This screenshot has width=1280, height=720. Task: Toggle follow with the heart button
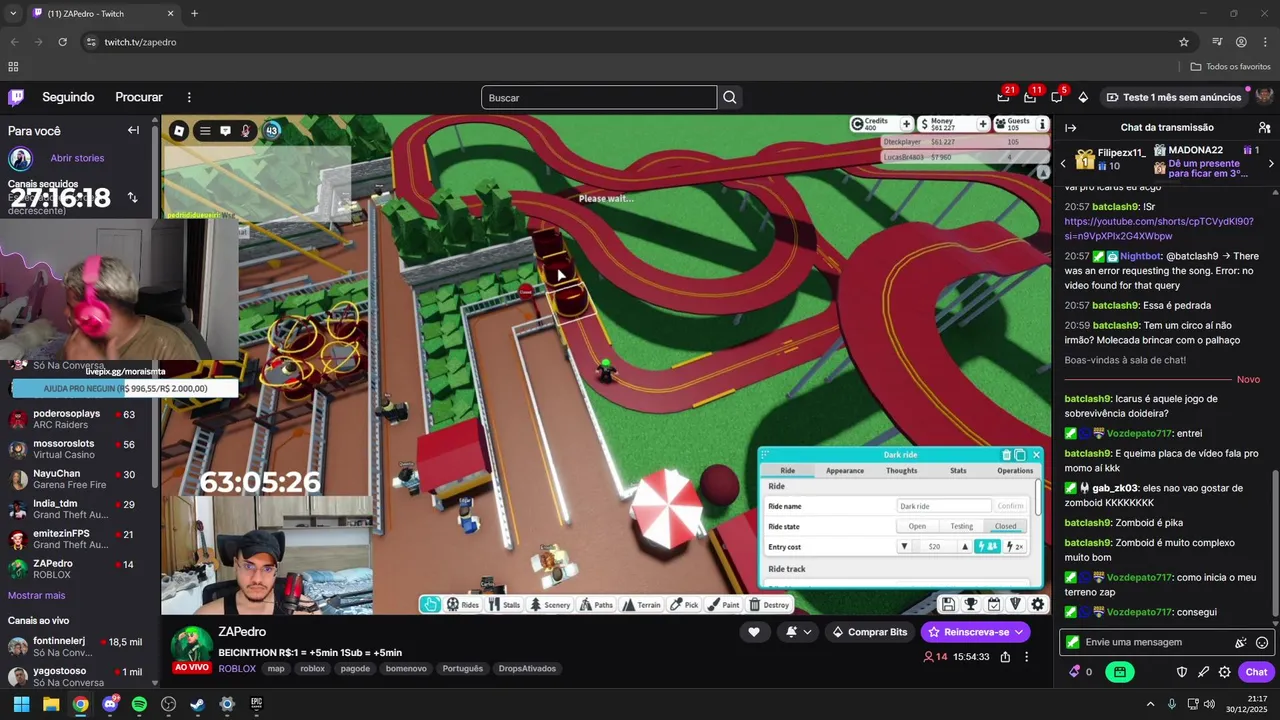[754, 632]
